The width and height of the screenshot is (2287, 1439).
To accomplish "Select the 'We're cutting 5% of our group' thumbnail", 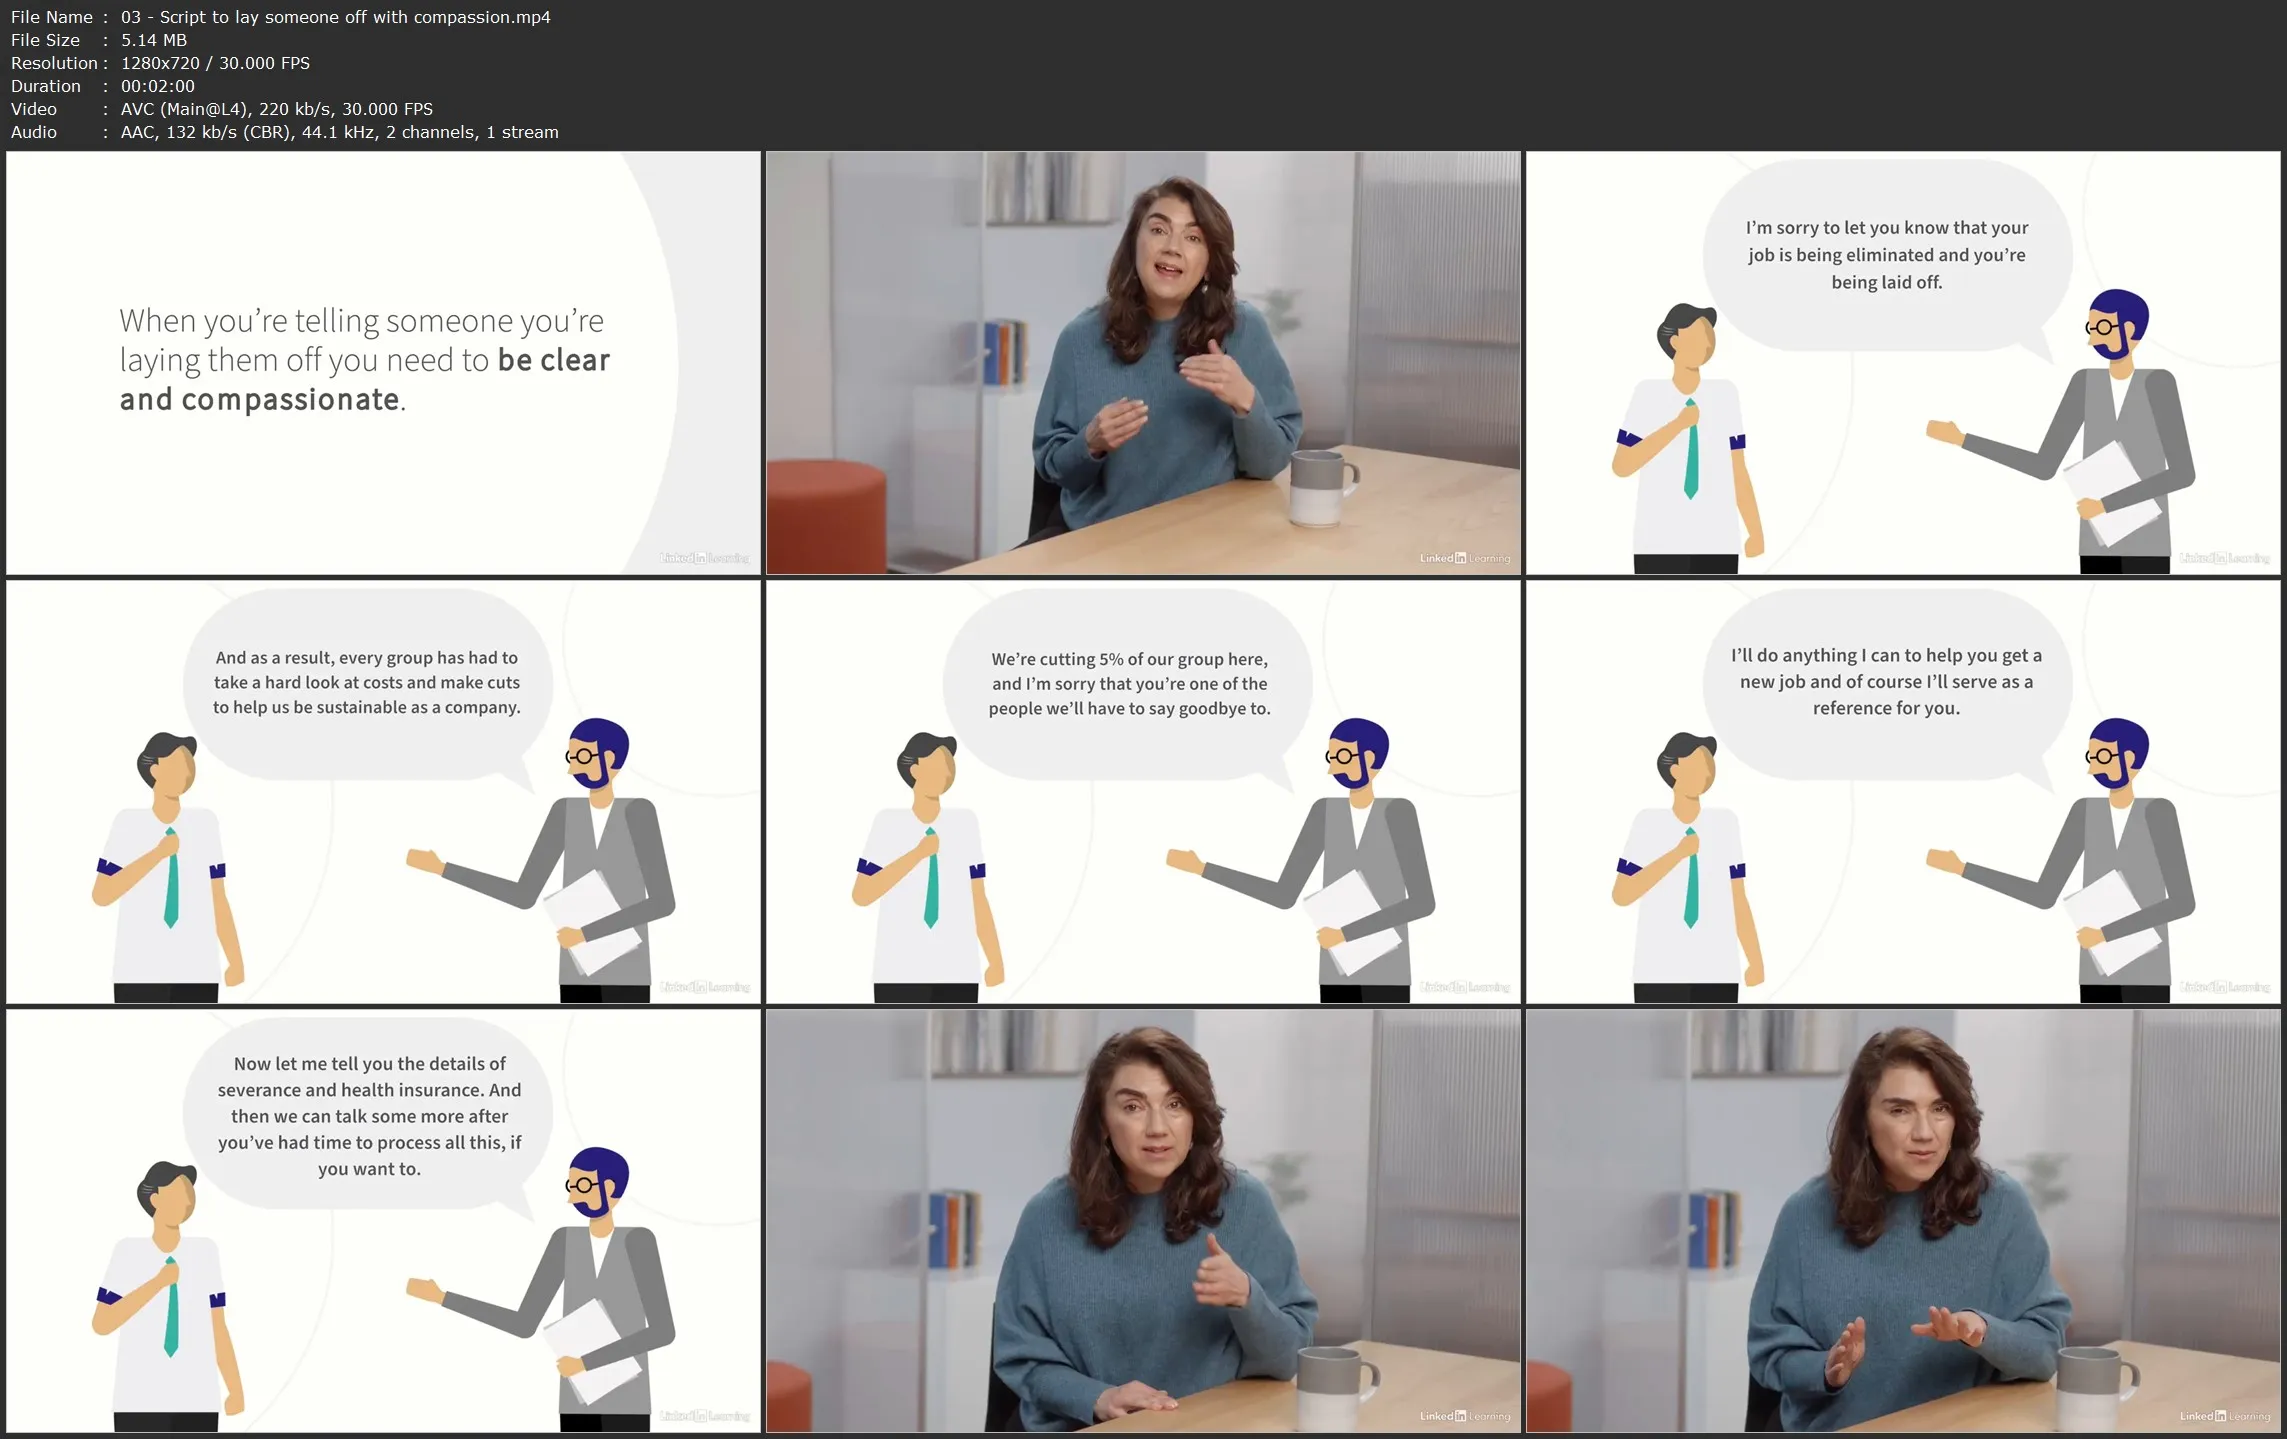I will (1143, 792).
